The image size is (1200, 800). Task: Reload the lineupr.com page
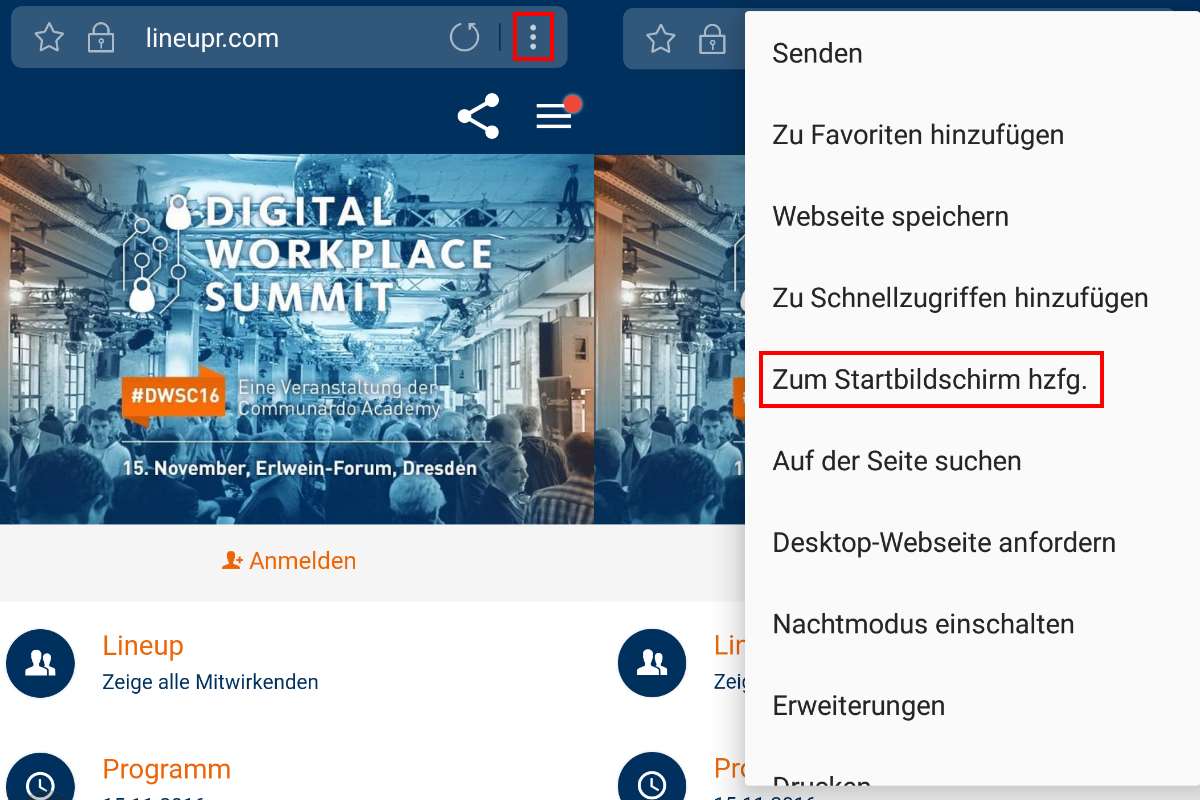(x=464, y=37)
